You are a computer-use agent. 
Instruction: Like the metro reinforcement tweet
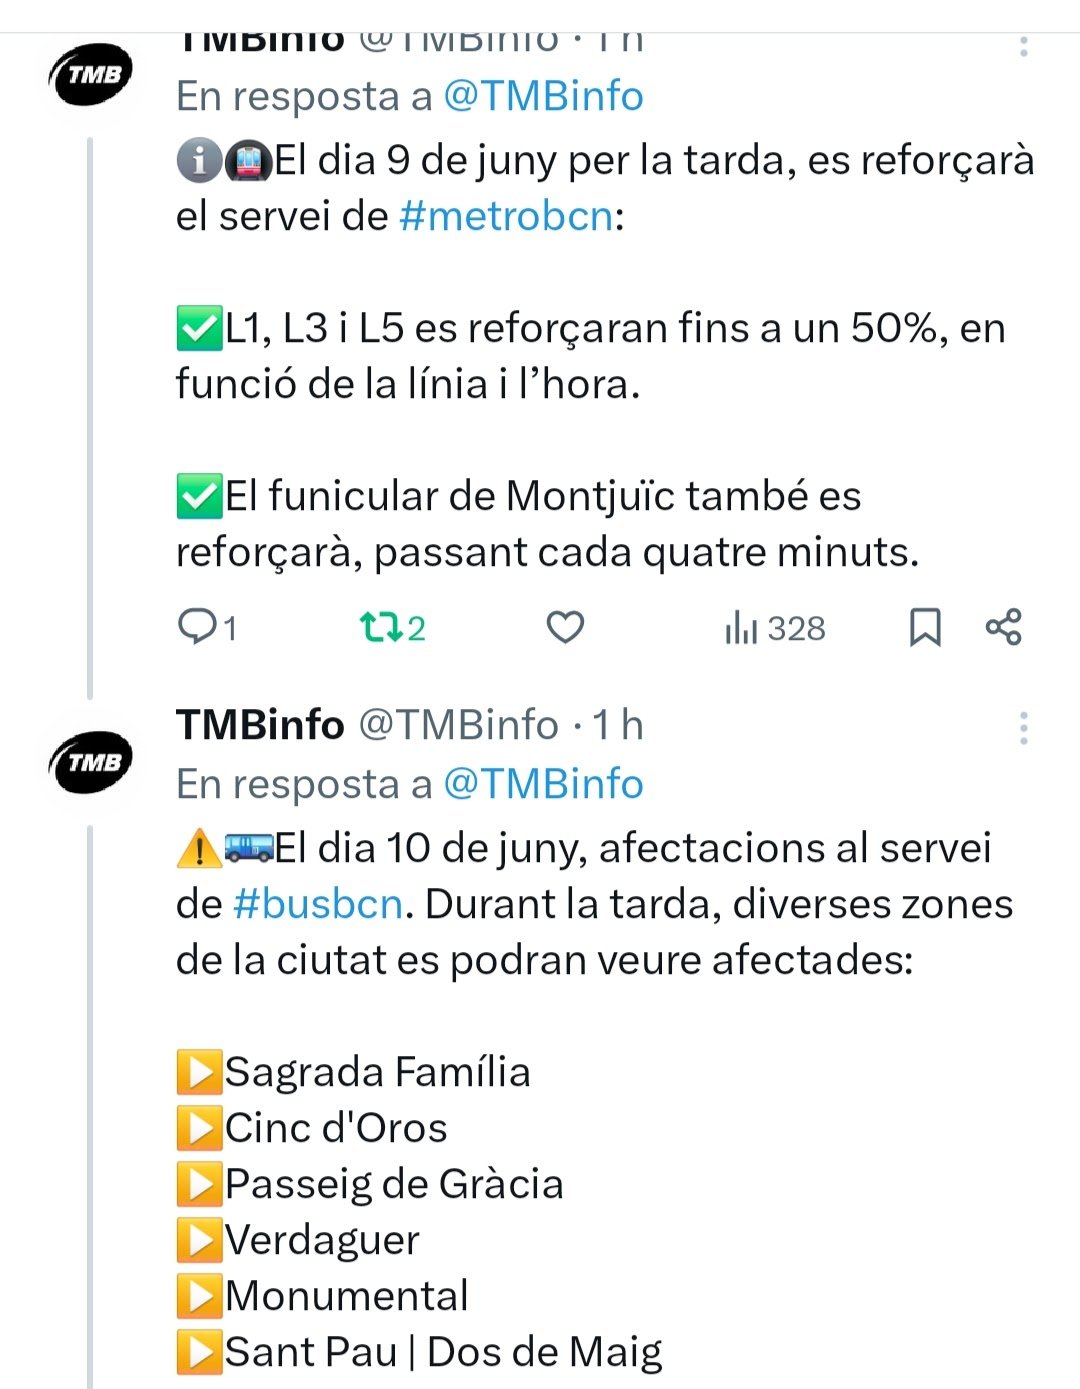click(x=565, y=628)
